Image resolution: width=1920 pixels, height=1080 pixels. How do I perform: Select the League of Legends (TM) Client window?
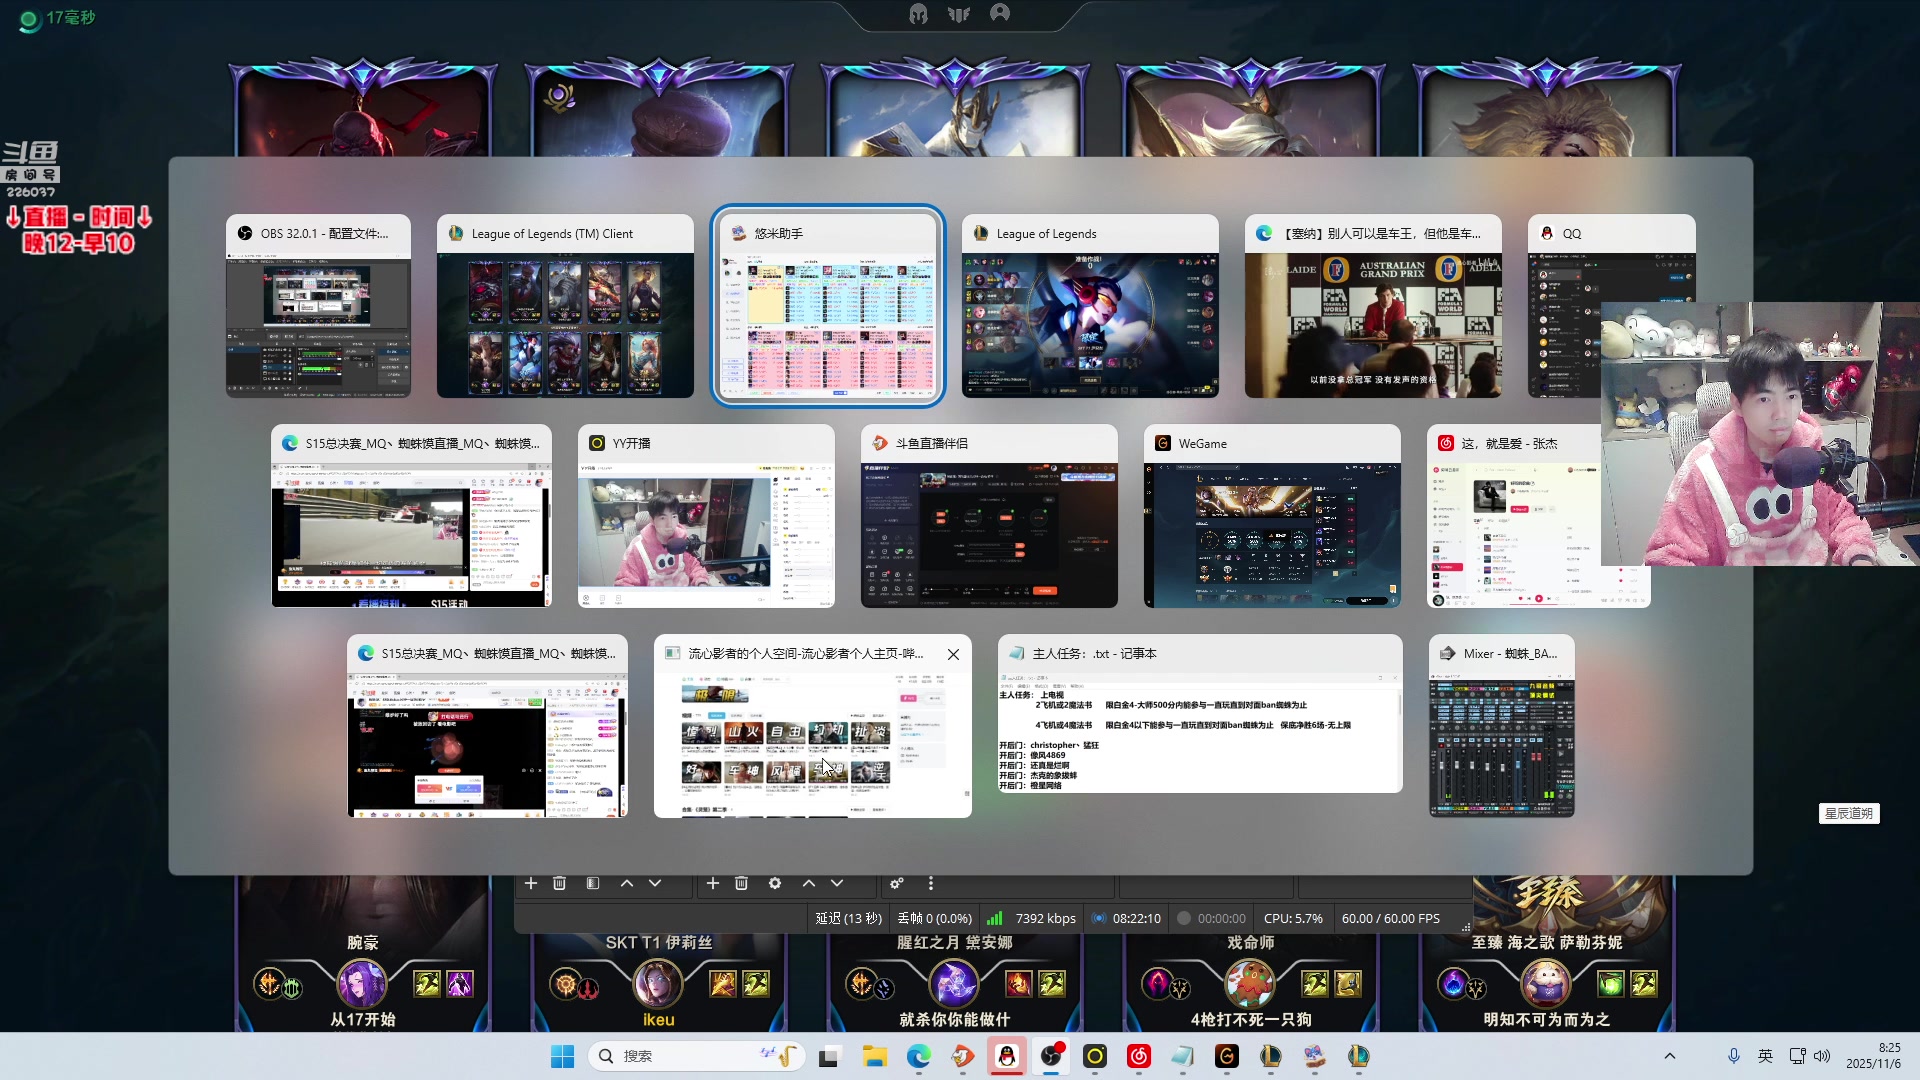(x=565, y=306)
